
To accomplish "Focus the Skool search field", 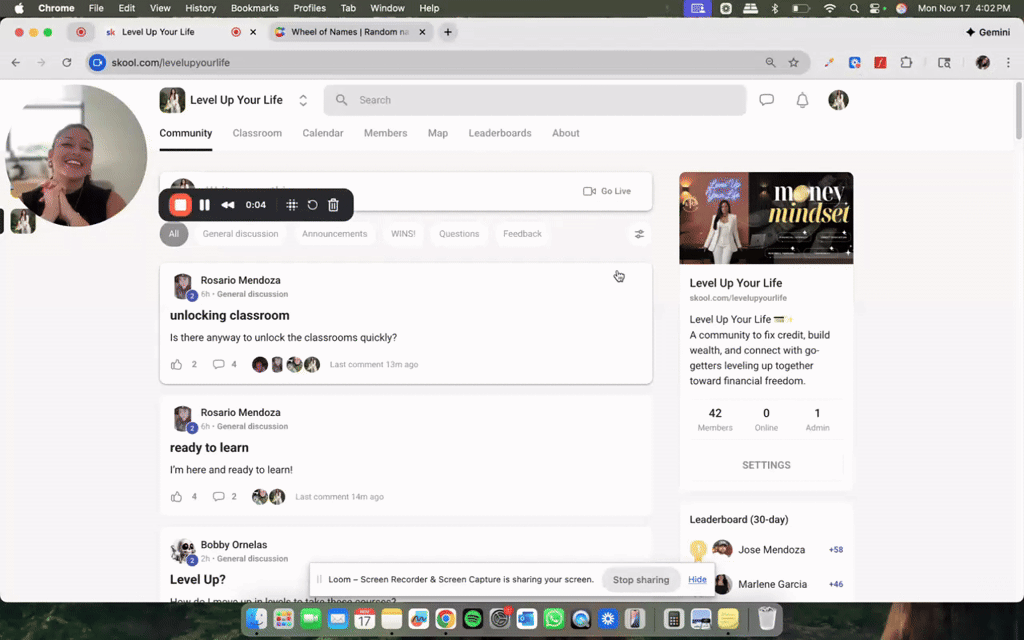I will (x=535, y=100).
